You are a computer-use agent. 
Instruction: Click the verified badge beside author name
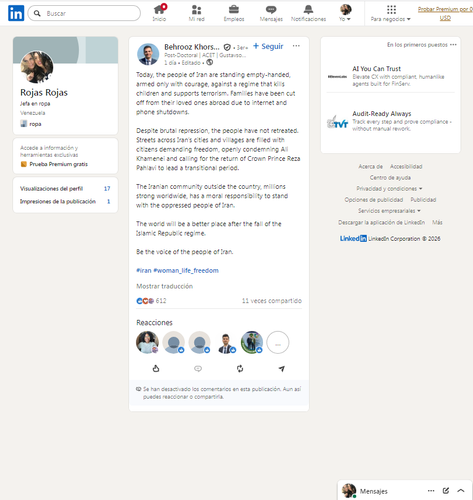pyautogui.click(x=227, y=47)
